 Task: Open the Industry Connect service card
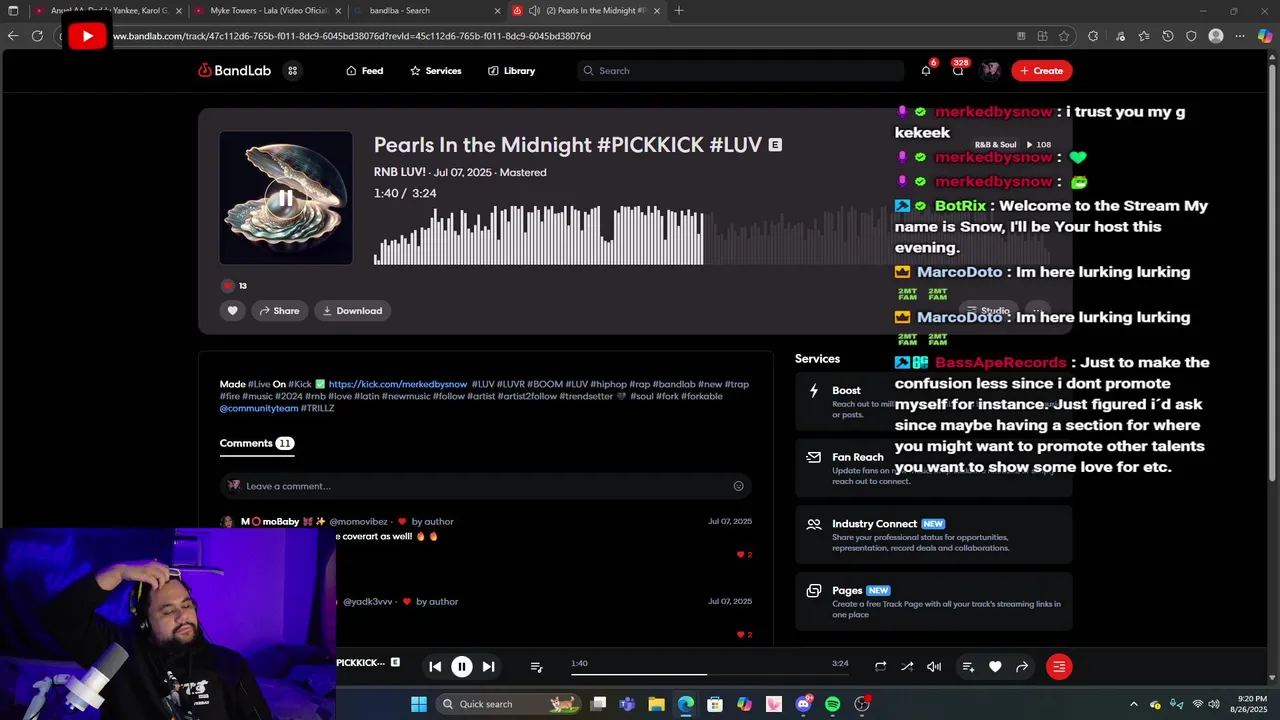934,534
